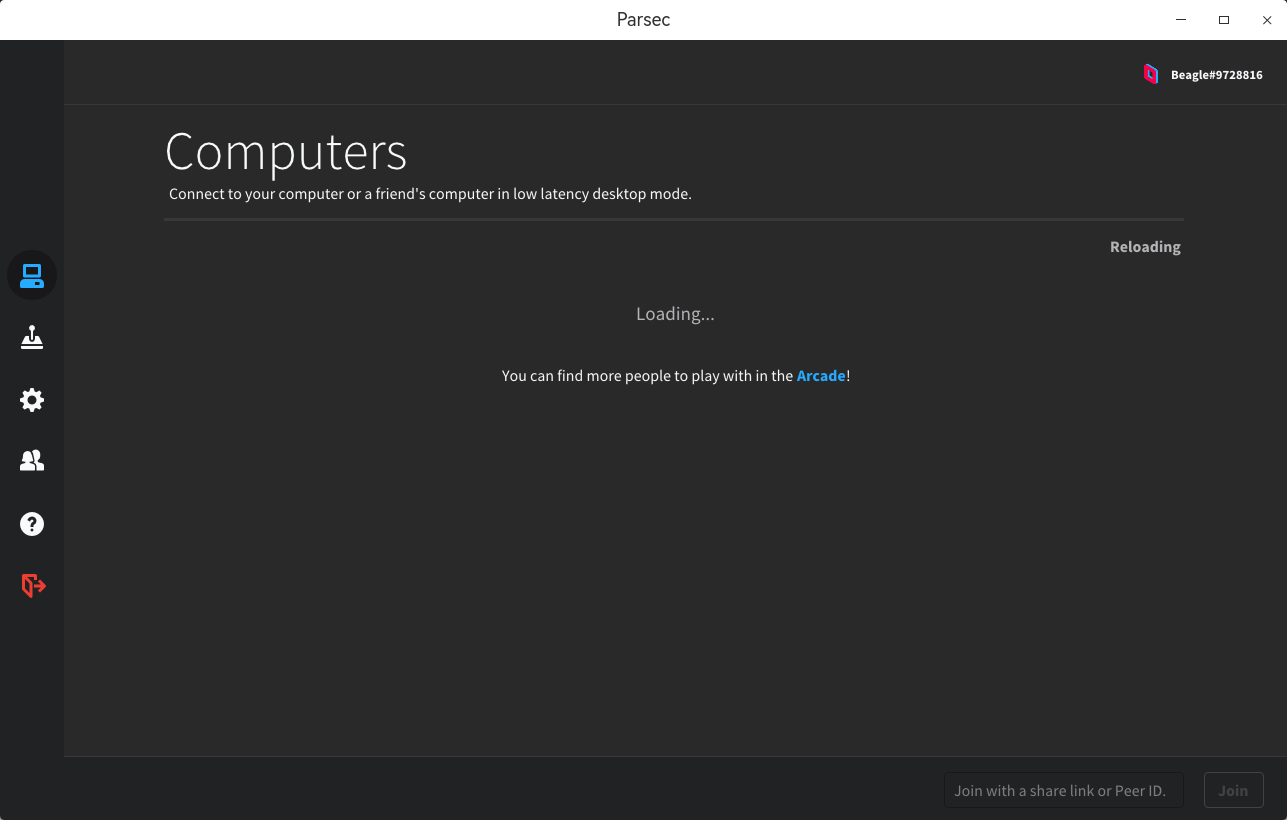Log out using the red exit icon
The height and width of the screenshot is (820, 1287).
[x=33, y=585]
